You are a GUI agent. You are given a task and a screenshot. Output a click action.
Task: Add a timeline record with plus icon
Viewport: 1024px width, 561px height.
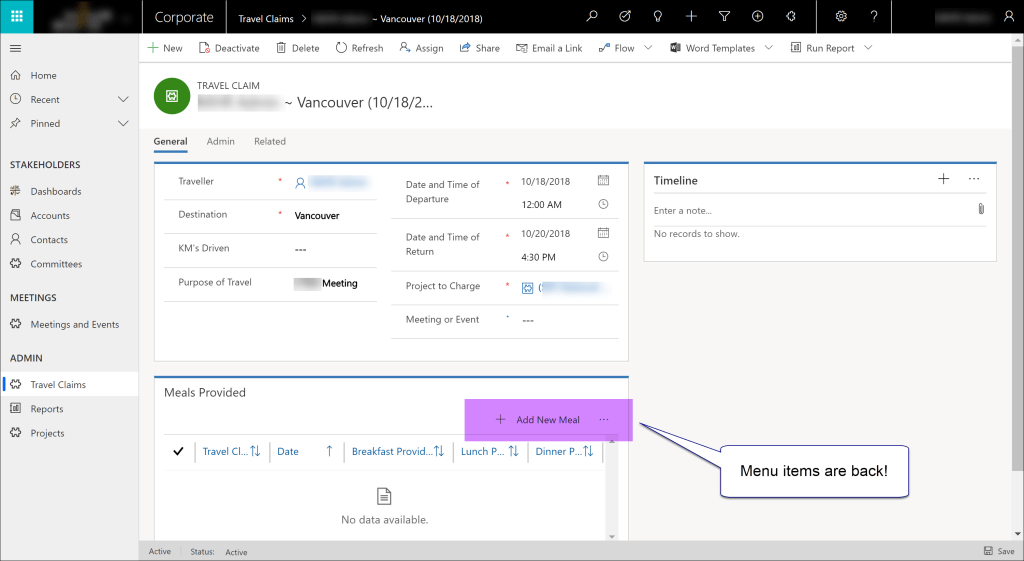pyautogui.click(x=943, y=179)
